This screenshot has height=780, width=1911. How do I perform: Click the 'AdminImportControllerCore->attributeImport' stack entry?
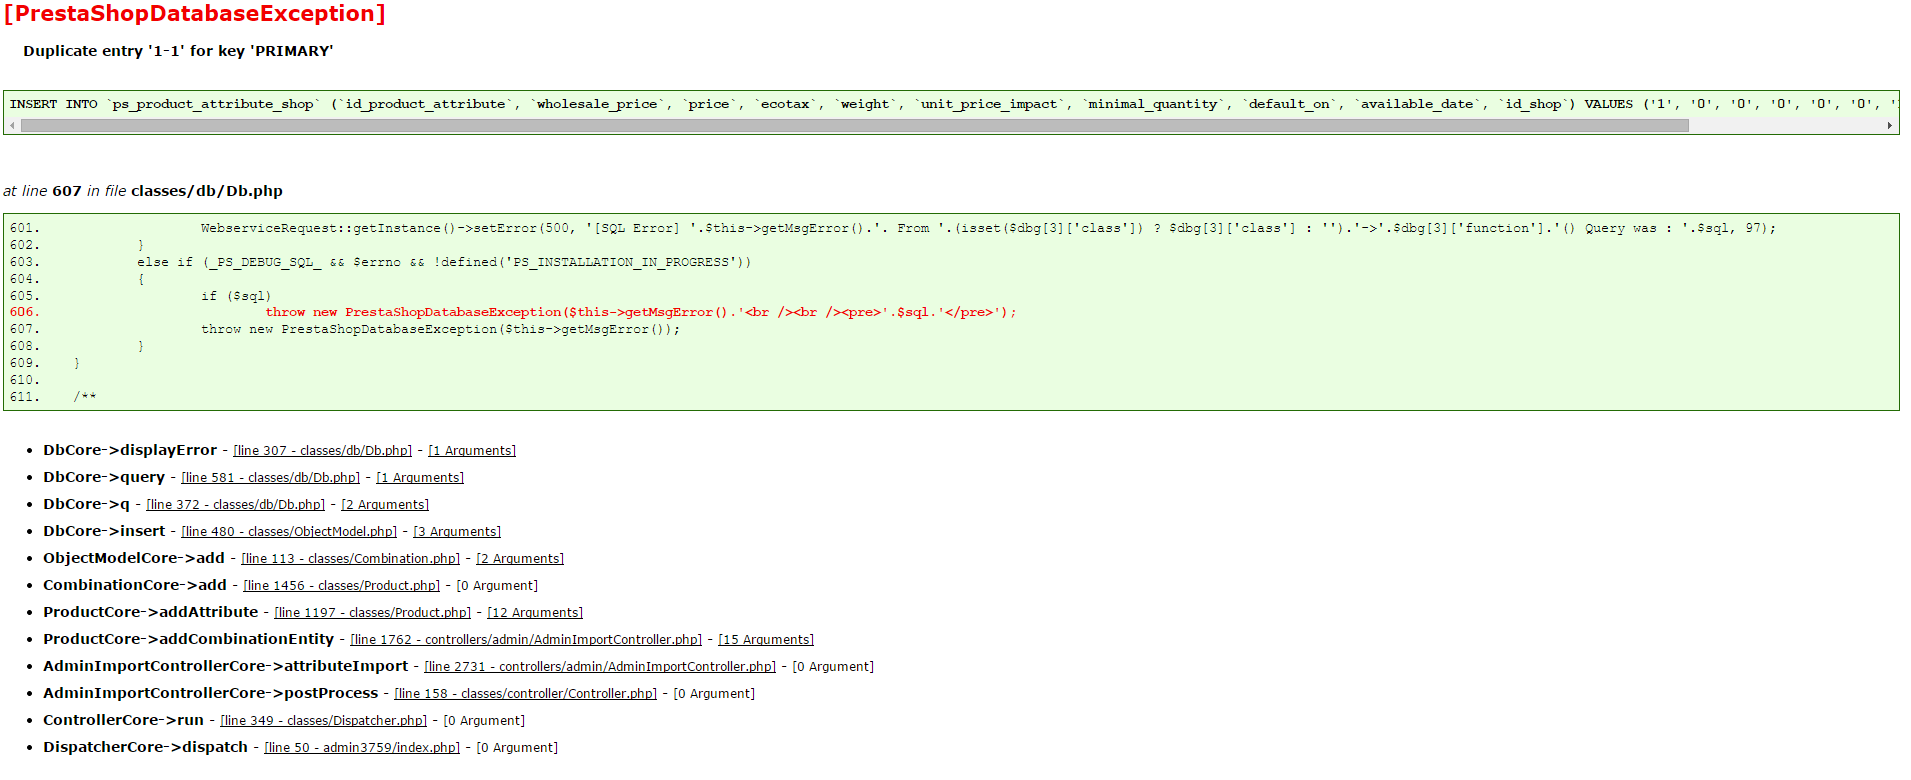[226, 667]
